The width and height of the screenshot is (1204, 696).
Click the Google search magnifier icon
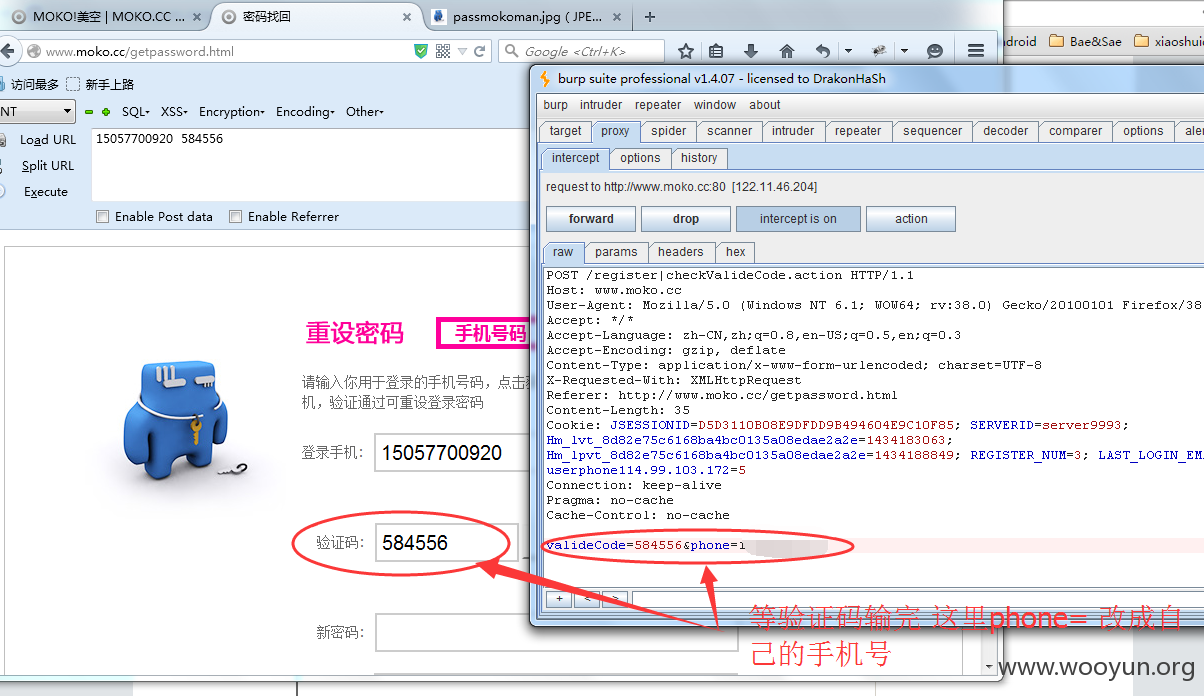511,51
